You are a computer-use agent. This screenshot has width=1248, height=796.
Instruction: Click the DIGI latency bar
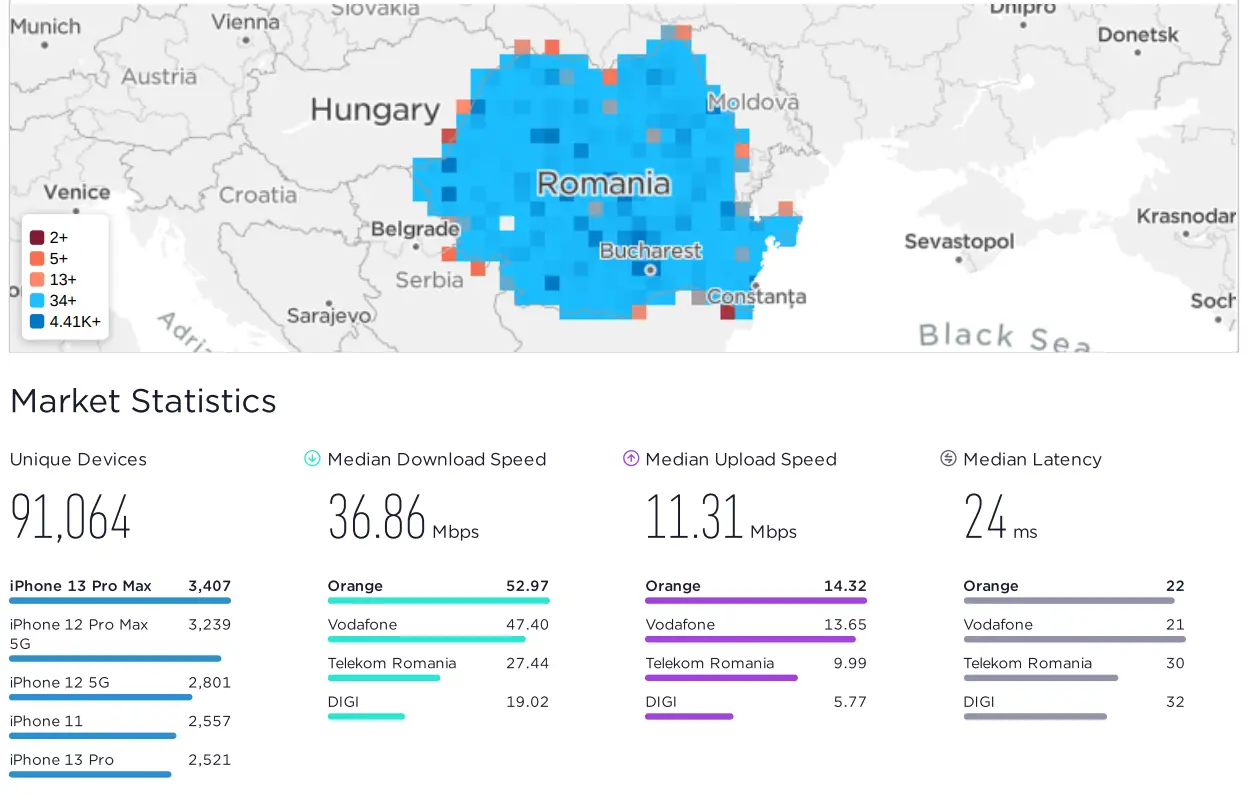coord(1035,716)
